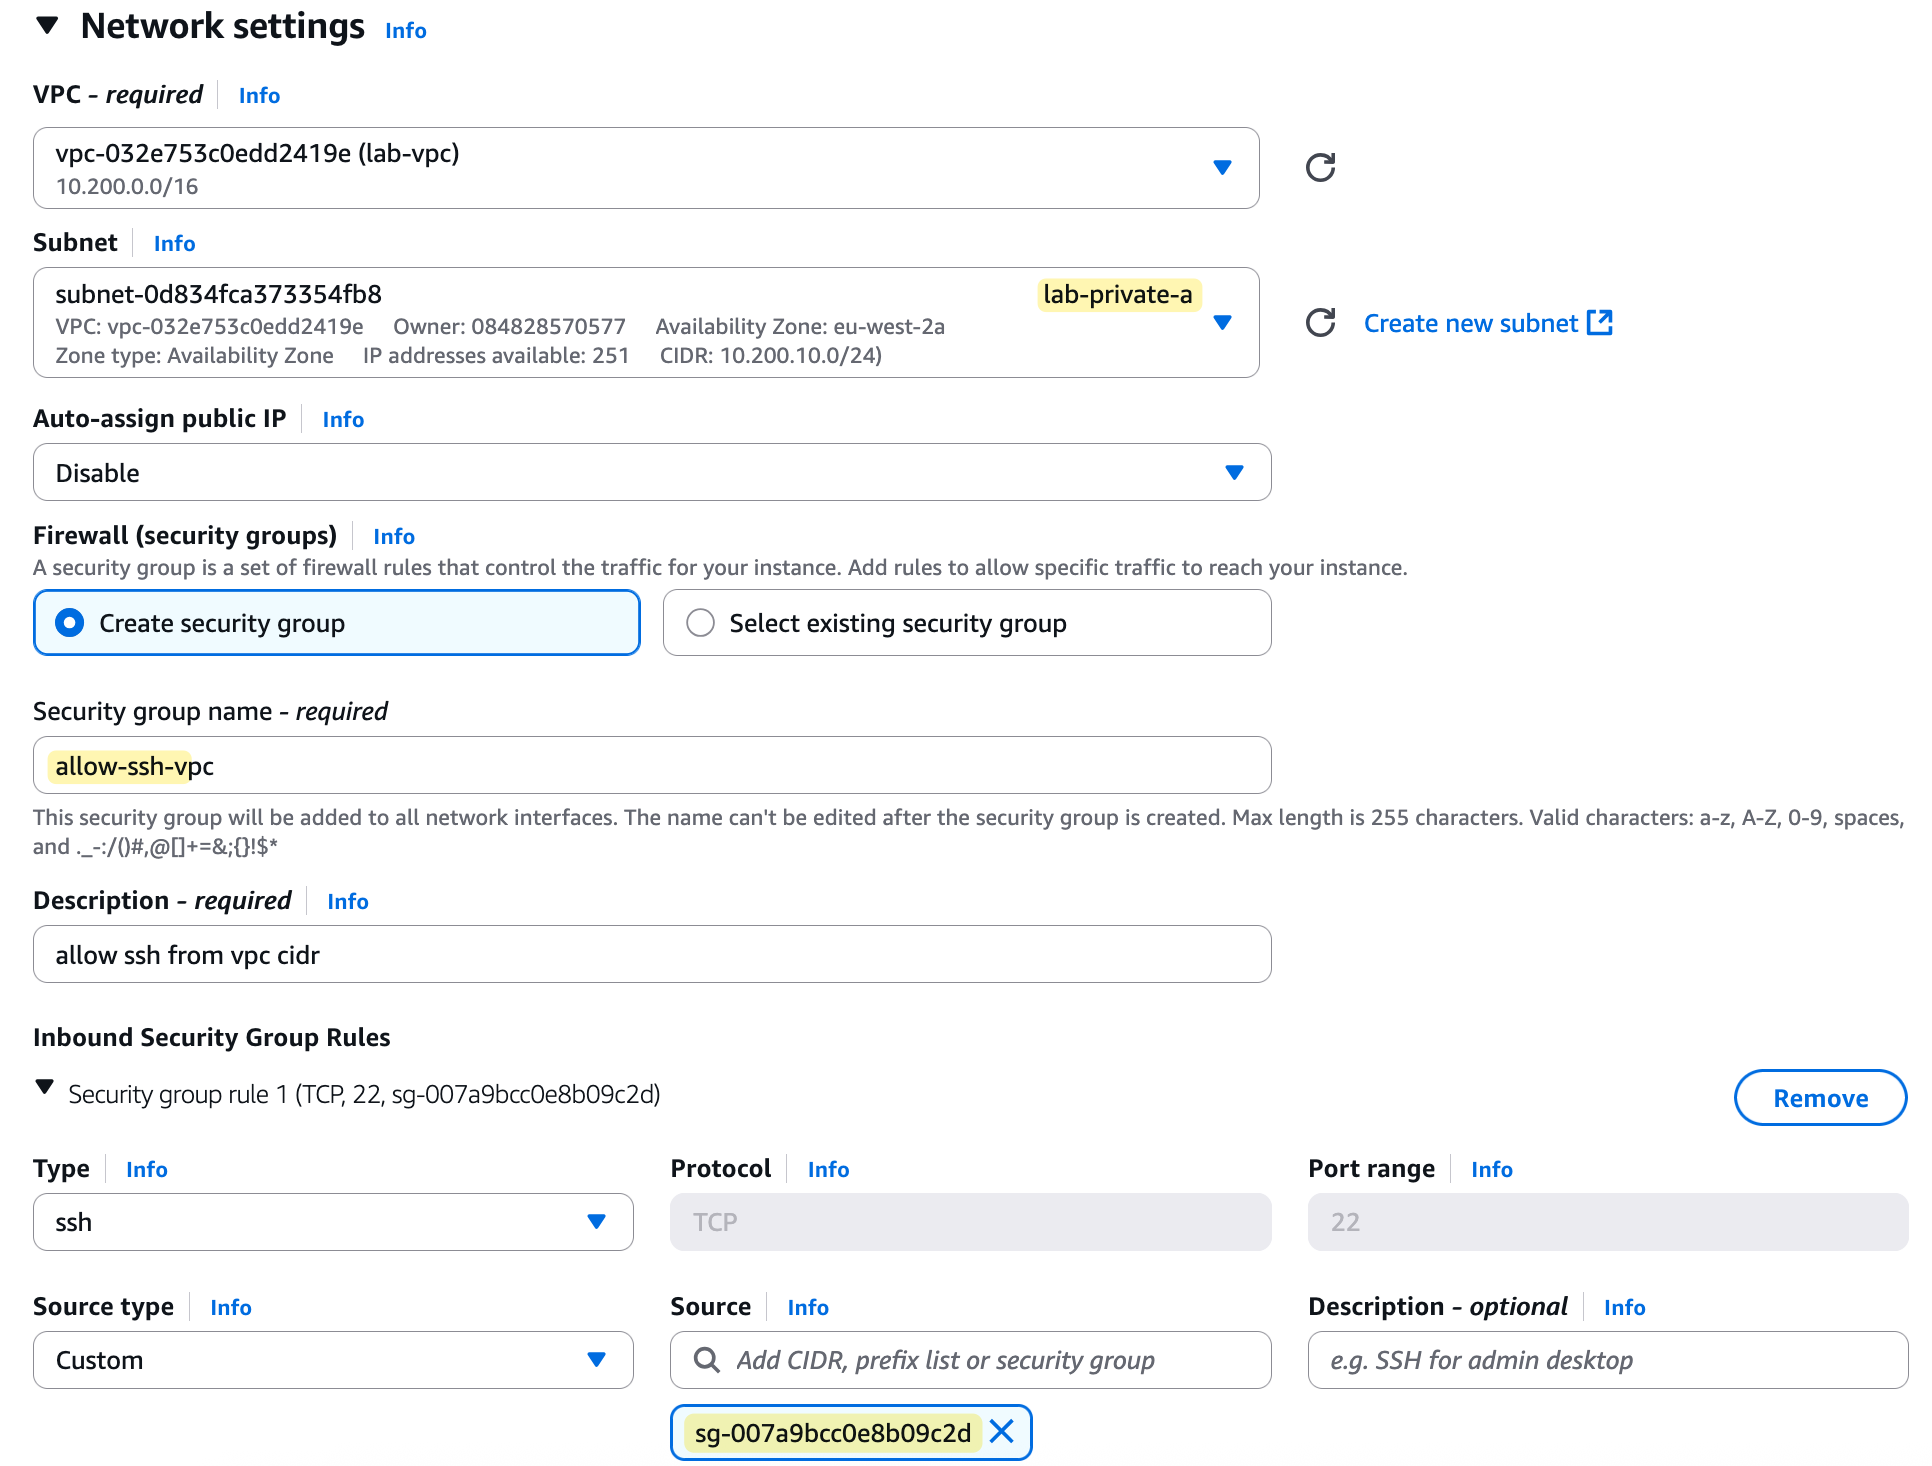This screenshot has height=1466, width=1932.
Task: Click the Remove button for the rule
Action: pyautogui.click(x=1820, y=1097)
